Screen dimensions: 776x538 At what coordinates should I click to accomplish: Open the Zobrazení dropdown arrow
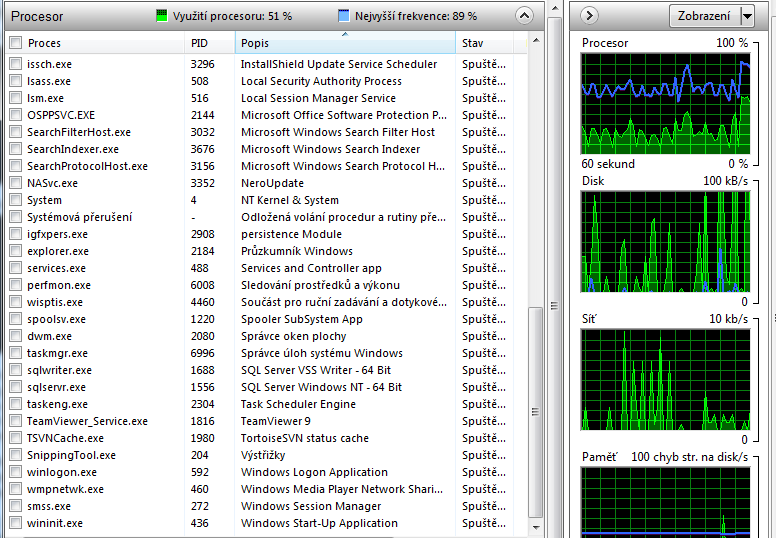747,16
